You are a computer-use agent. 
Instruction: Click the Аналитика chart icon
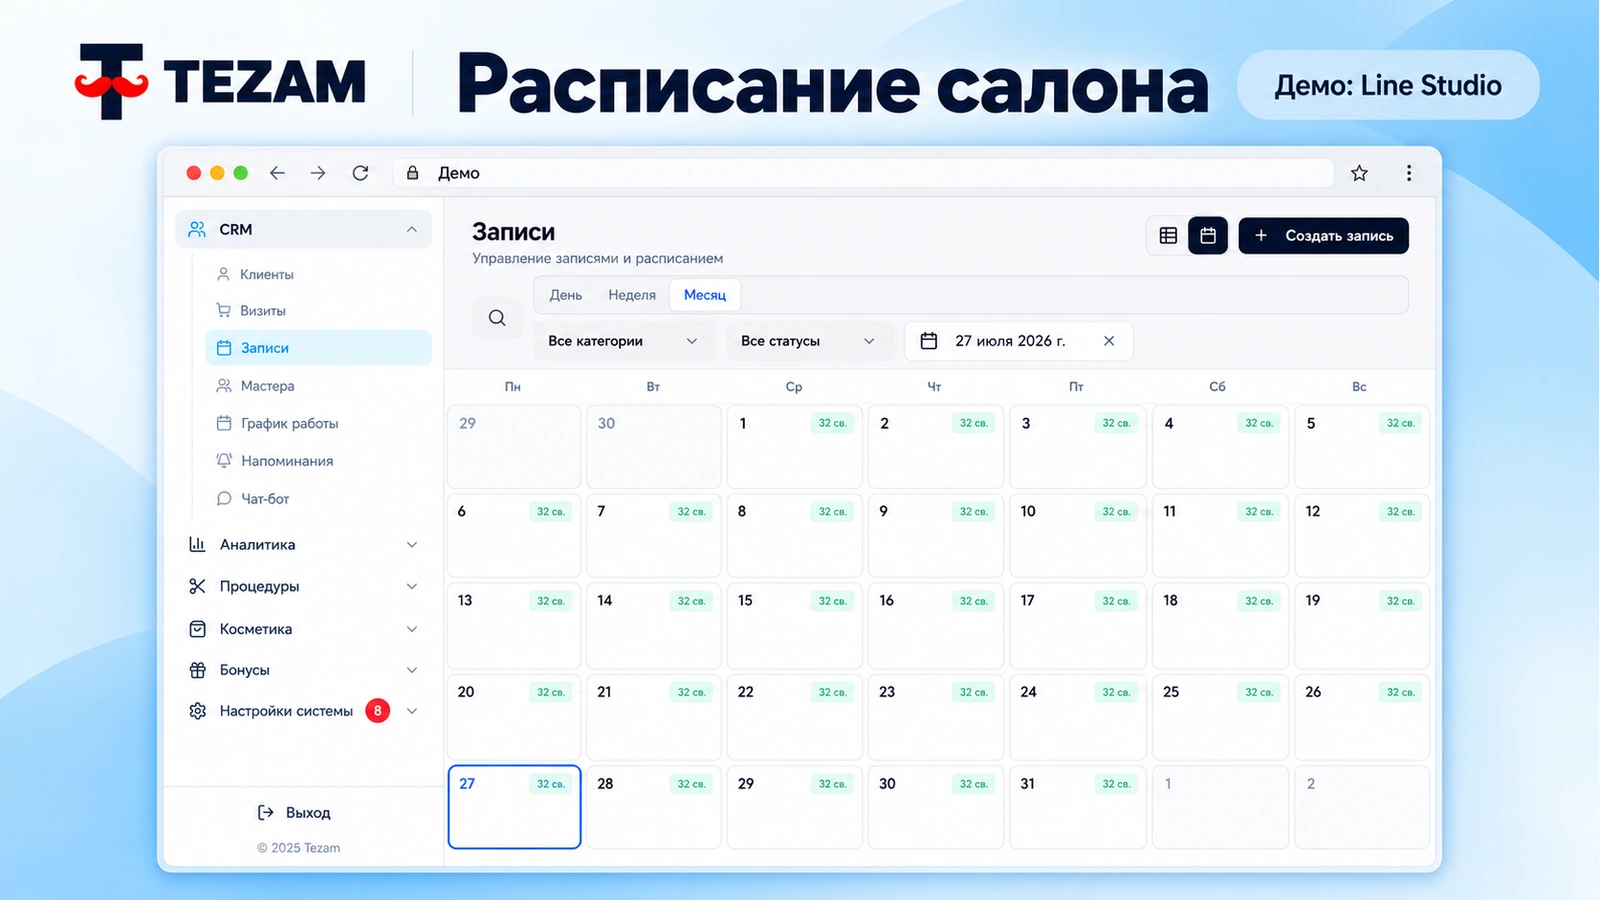pyautogui.click(x=197, y=545)
